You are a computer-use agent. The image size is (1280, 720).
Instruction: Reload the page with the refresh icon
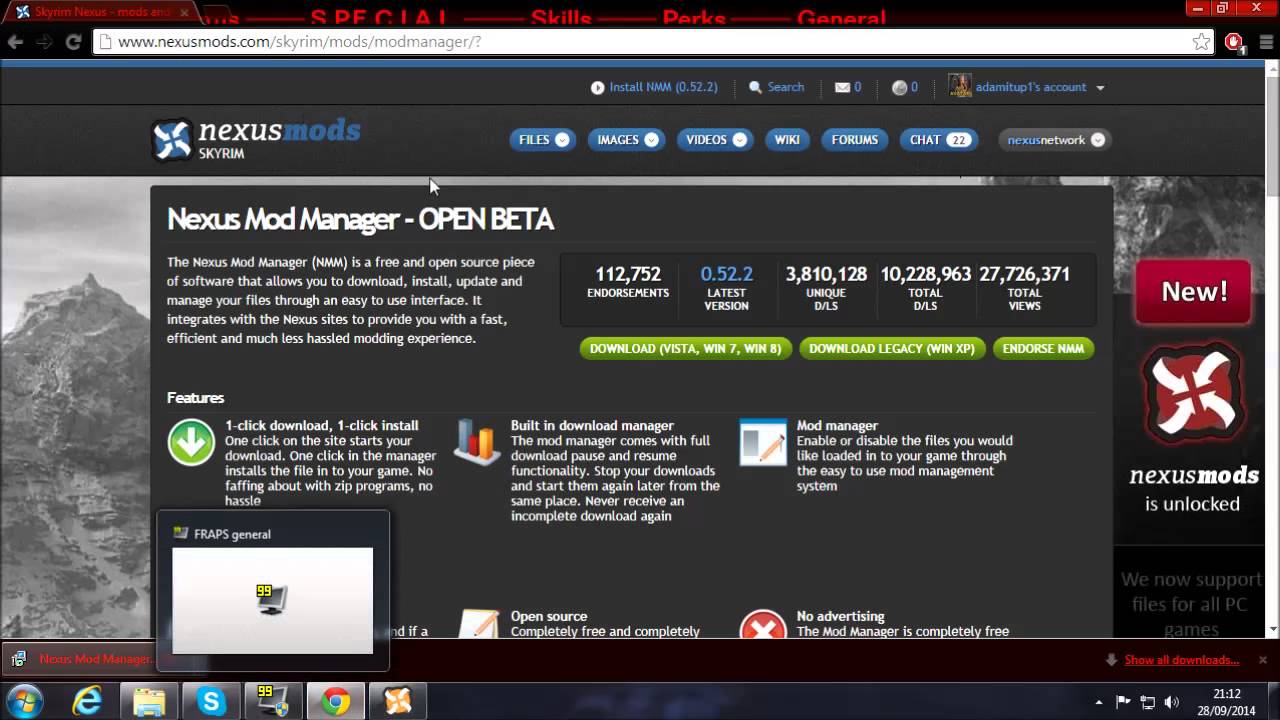pyautogui.click(x=73, y=42)
